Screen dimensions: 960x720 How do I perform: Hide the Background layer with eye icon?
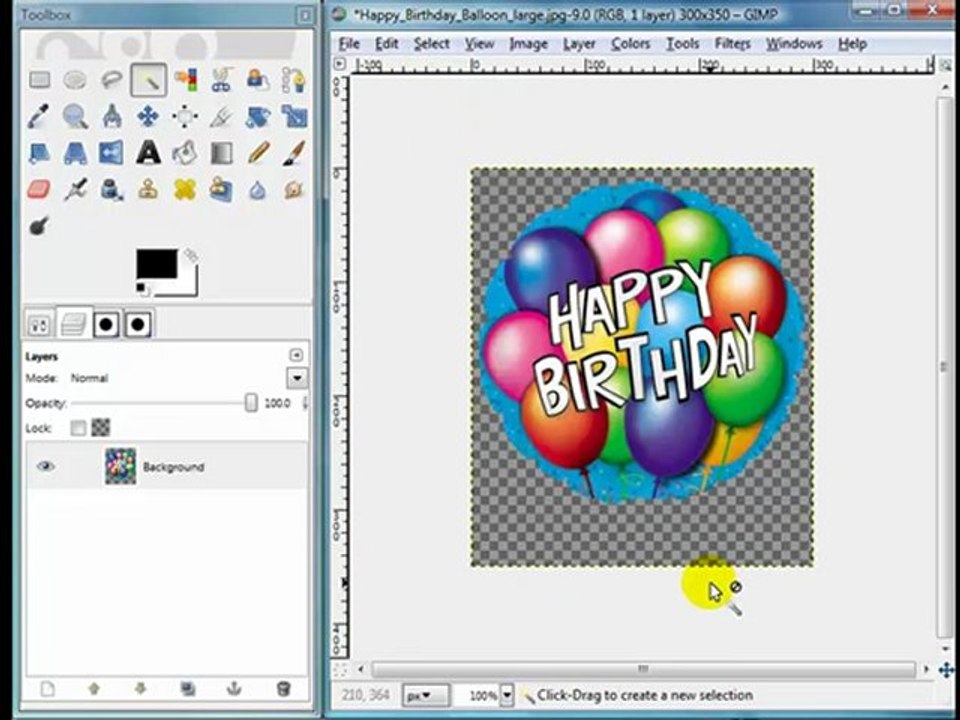(45, 467)
